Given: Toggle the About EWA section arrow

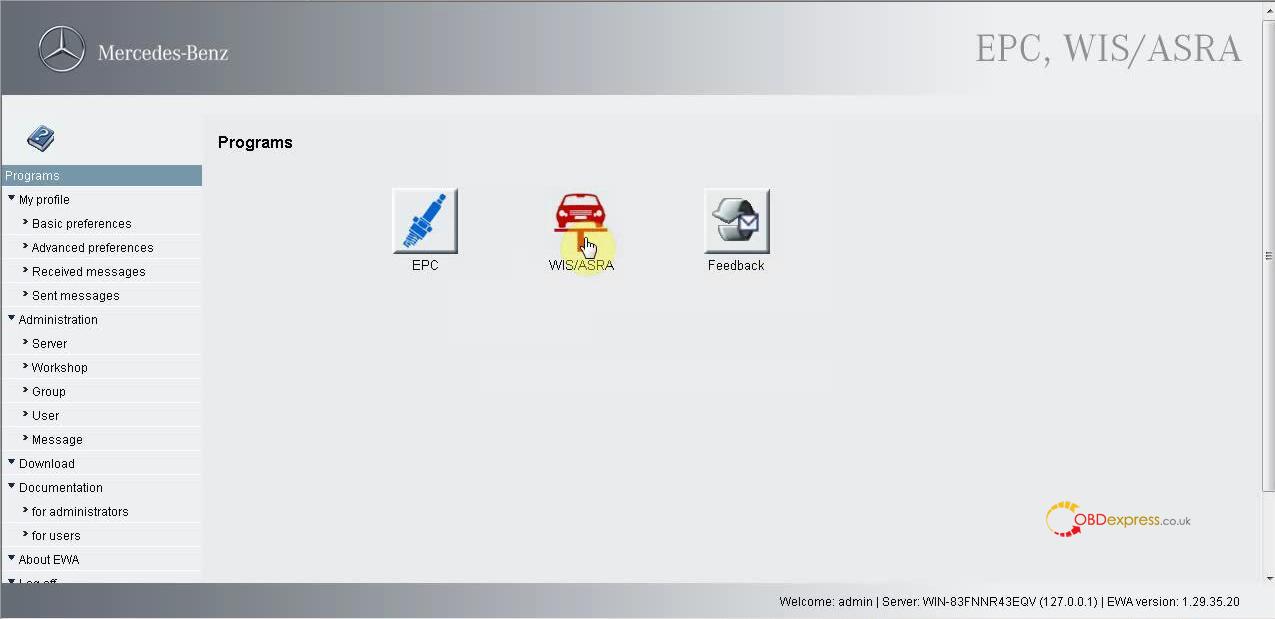Looking at the screenshot, I should pyautogui.click(x=11, y=559).
